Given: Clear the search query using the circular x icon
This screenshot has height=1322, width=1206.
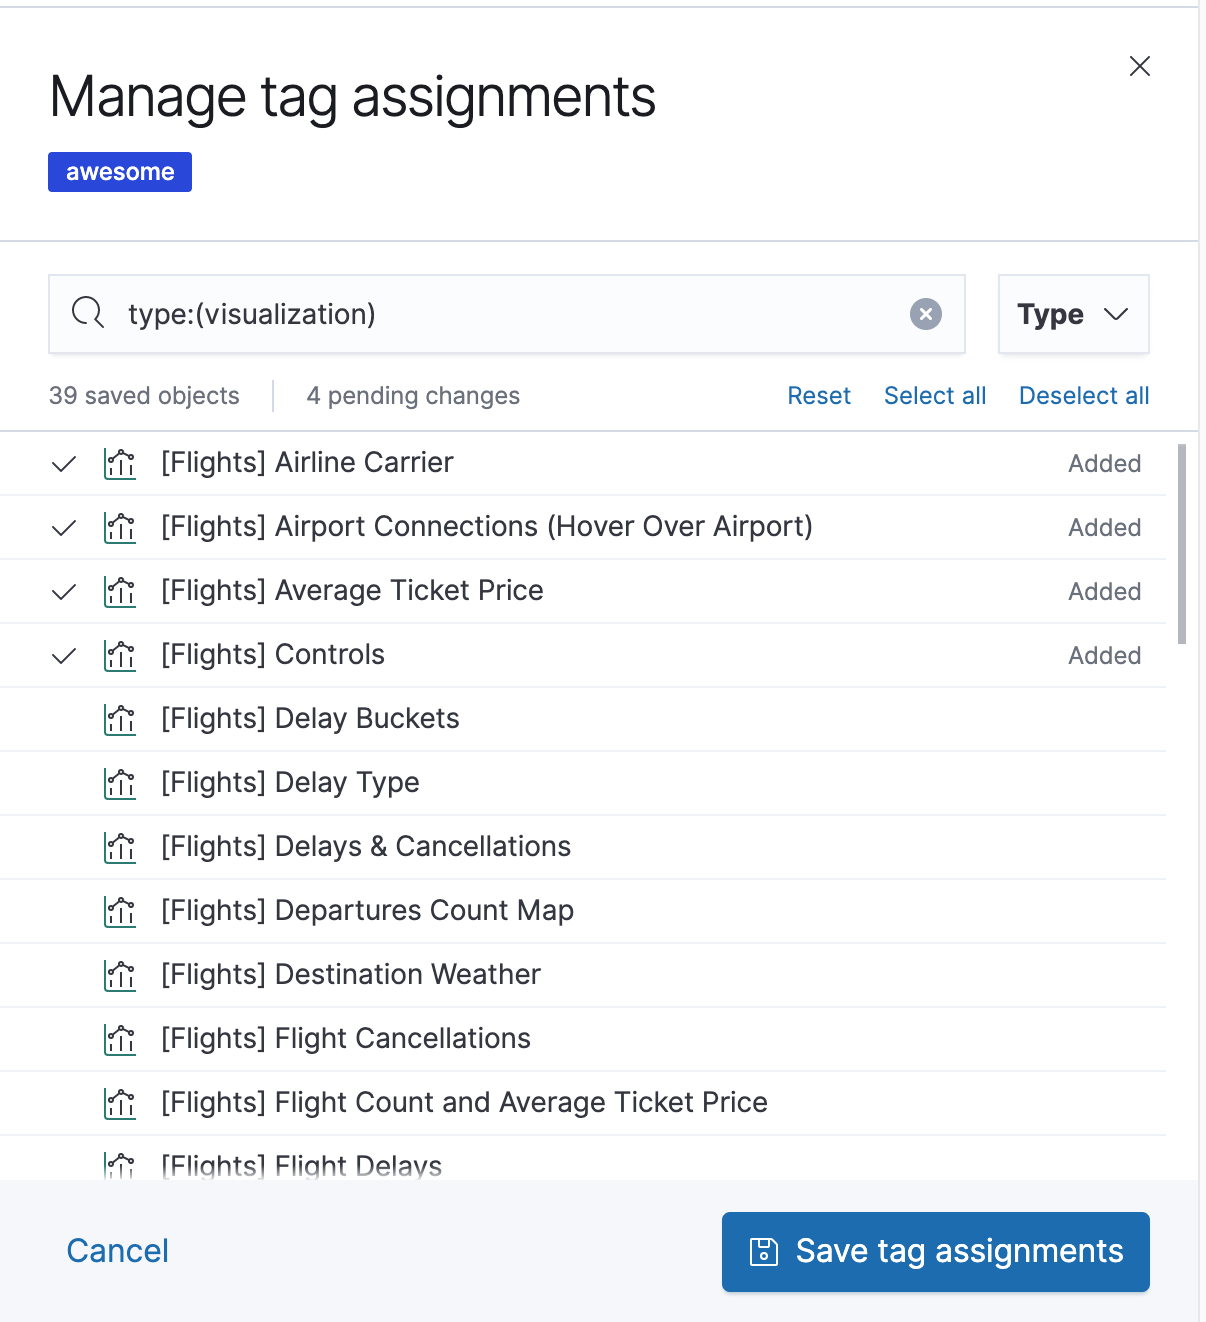Looking at the screenshot, I should coord(926,314).
